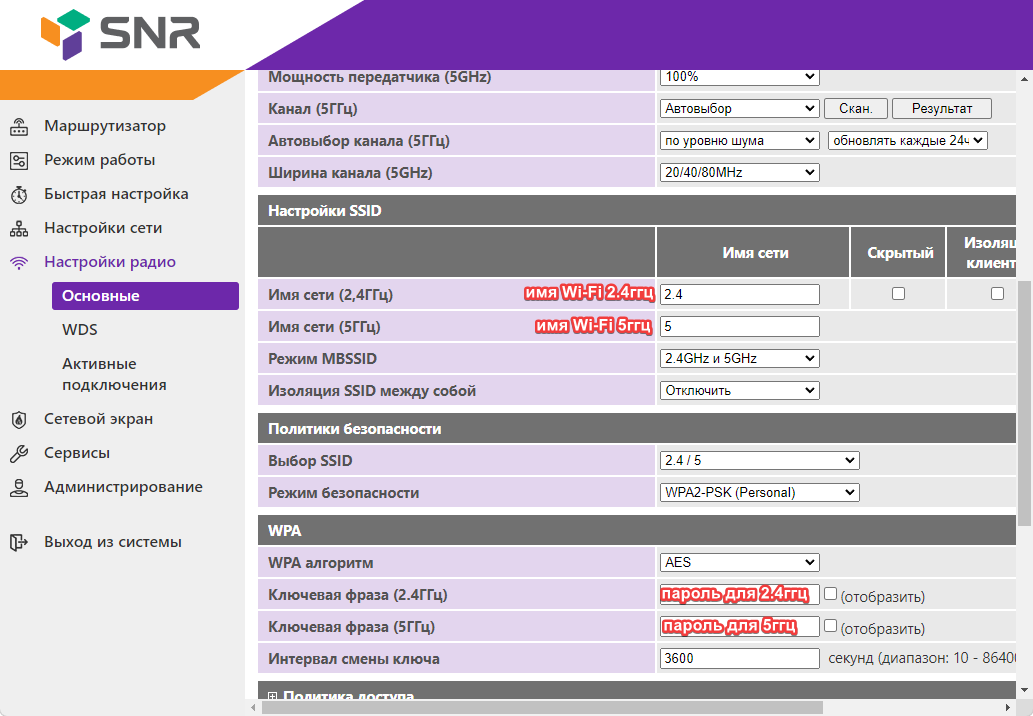This screenshot has width=1033, height=716.
Task: Click the 5GHz passphrase field
Action: [740, 626]
